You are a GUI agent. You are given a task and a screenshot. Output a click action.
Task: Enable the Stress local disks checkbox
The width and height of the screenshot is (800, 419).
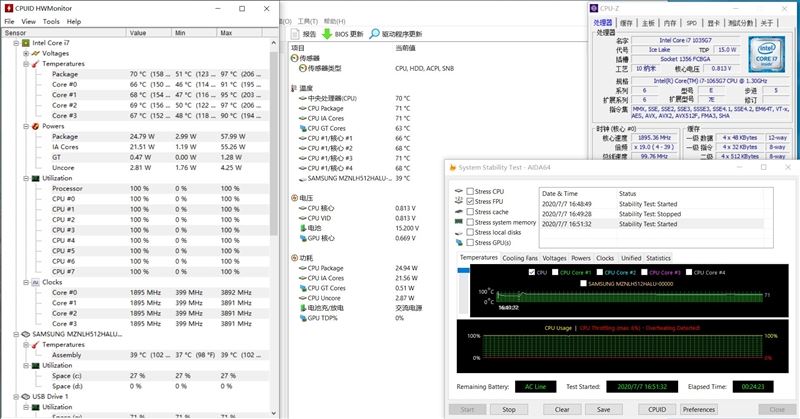(x=470, y=232)
